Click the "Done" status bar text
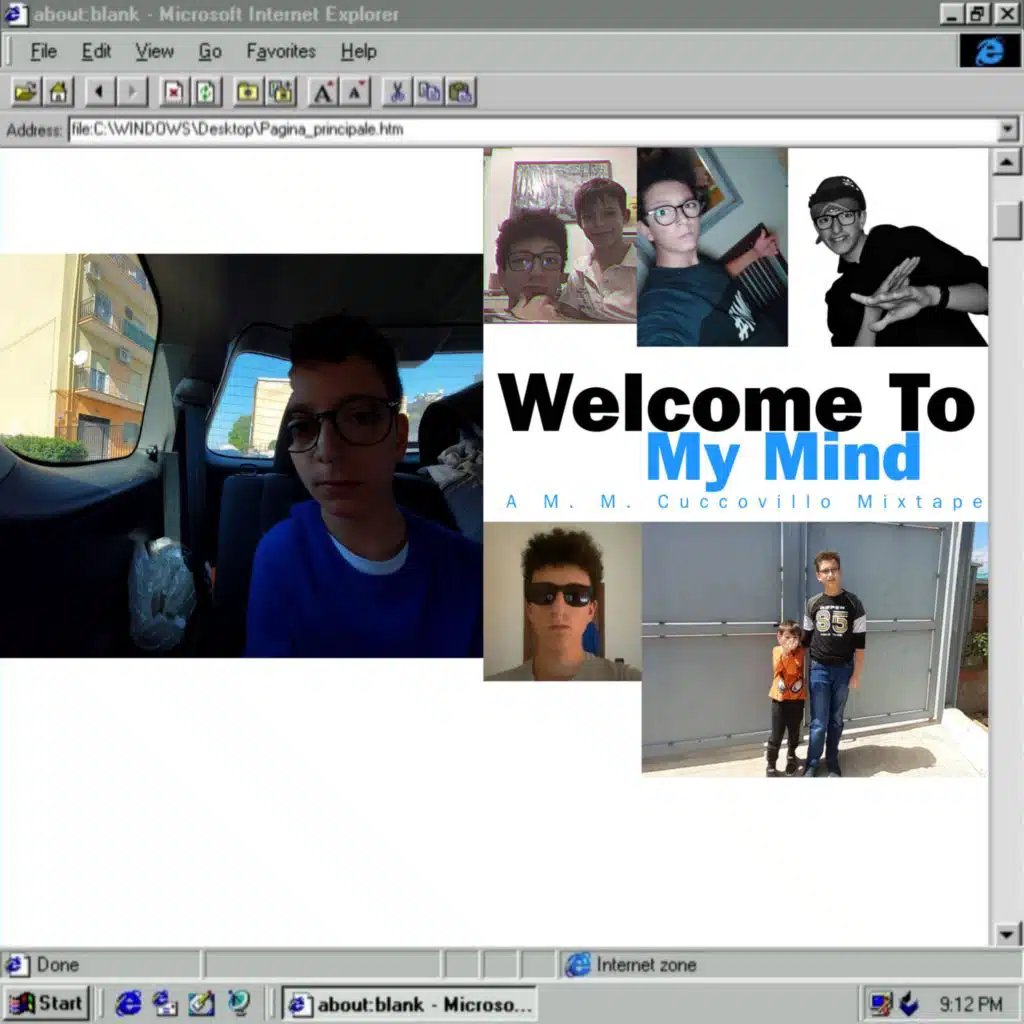The width and height of the screenshot is (1024, 1024). coord(57,965)
